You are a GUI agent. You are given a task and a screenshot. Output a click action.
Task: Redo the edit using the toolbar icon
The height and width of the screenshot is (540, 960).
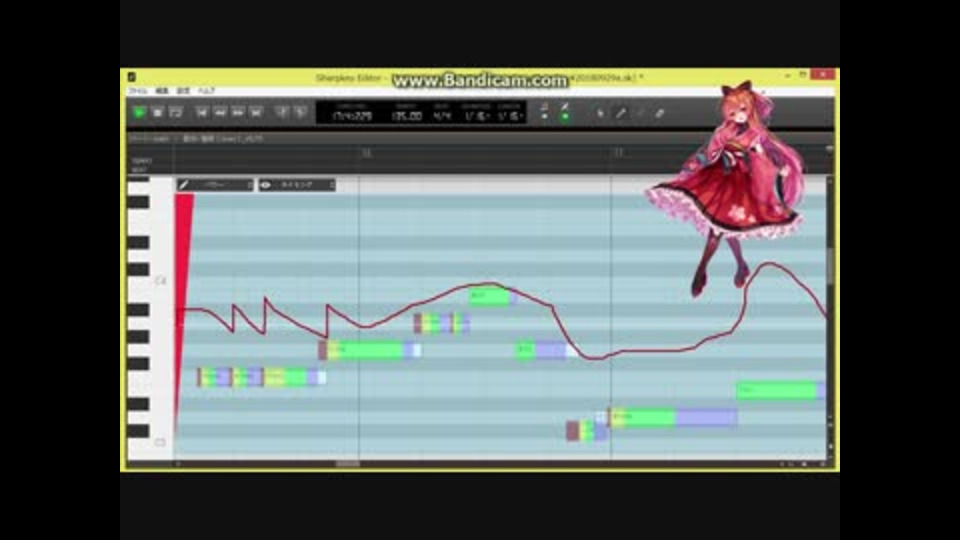300,113
